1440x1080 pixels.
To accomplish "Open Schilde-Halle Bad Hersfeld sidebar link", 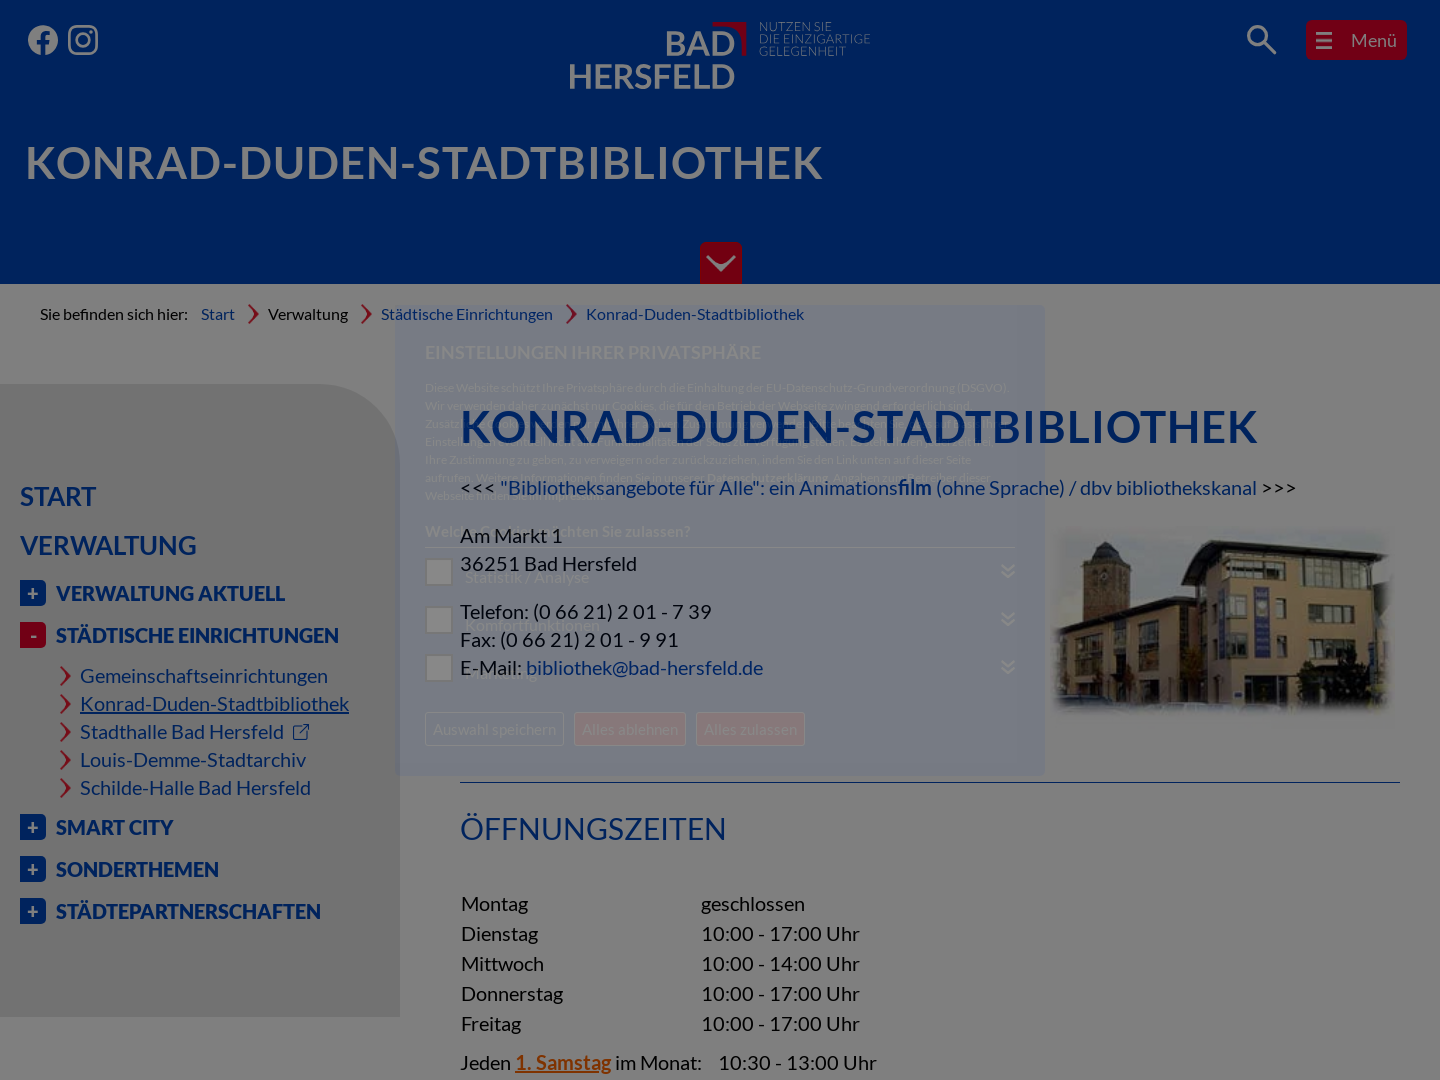I will 195,788.
